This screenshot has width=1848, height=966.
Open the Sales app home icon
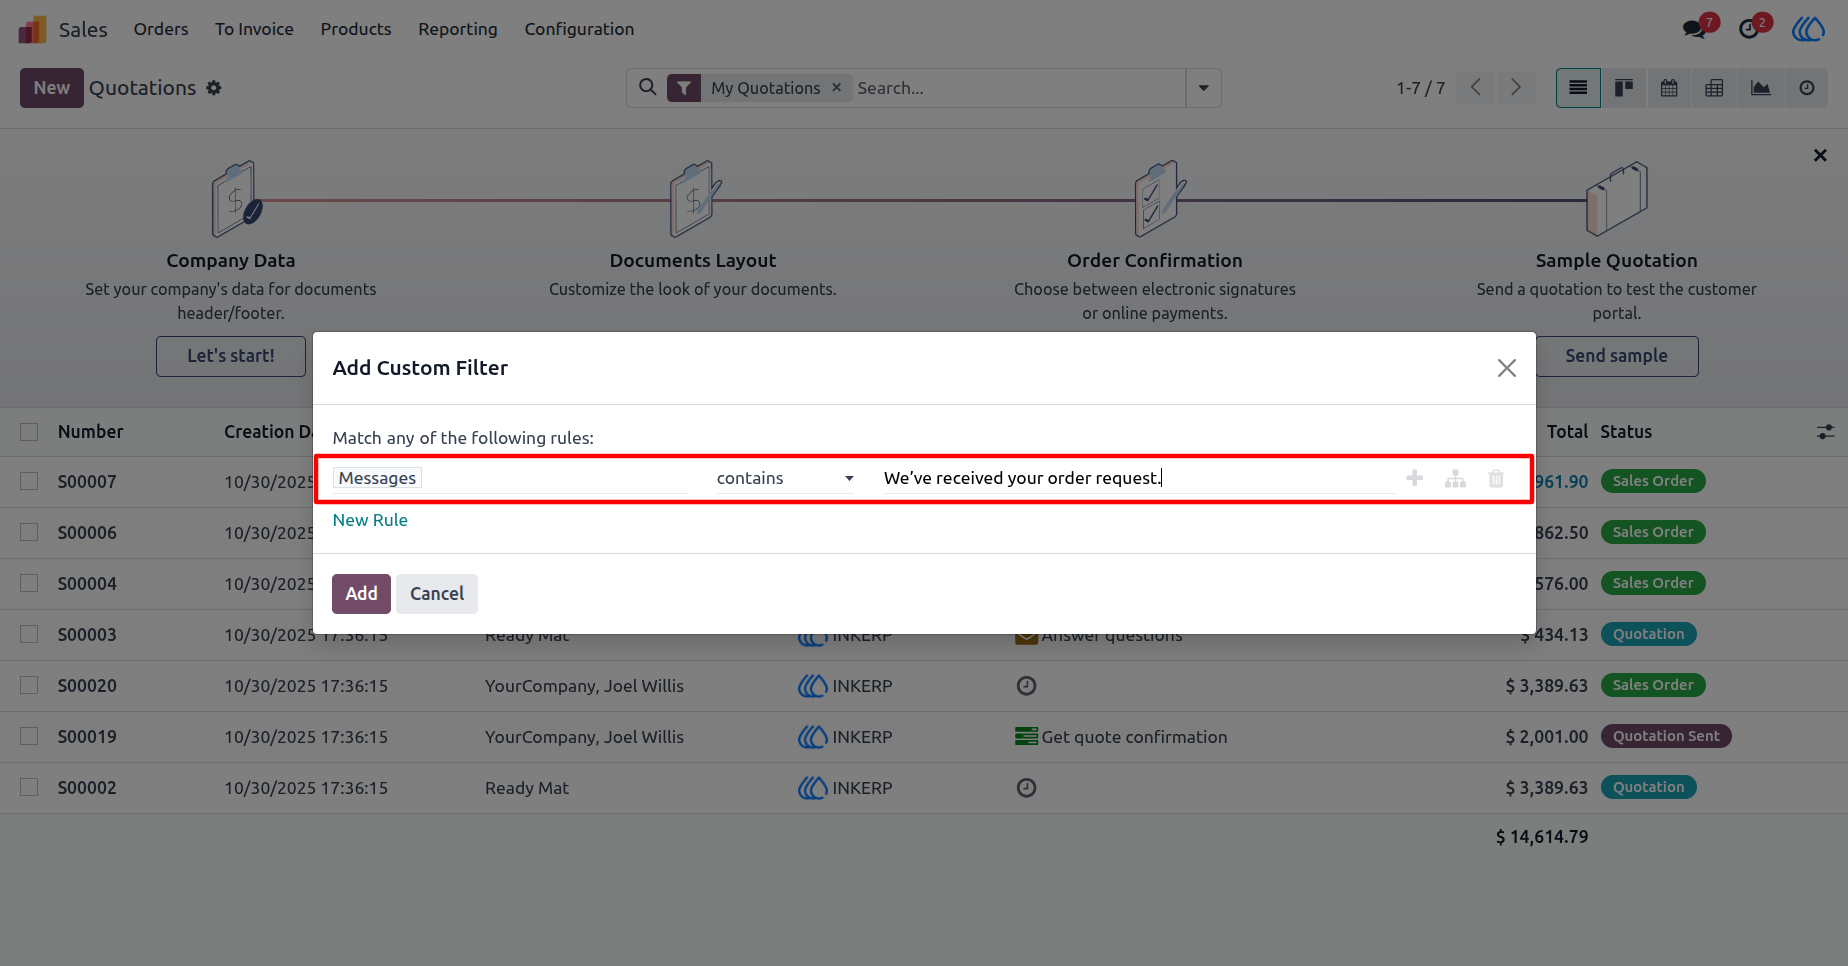coord(33,29)
